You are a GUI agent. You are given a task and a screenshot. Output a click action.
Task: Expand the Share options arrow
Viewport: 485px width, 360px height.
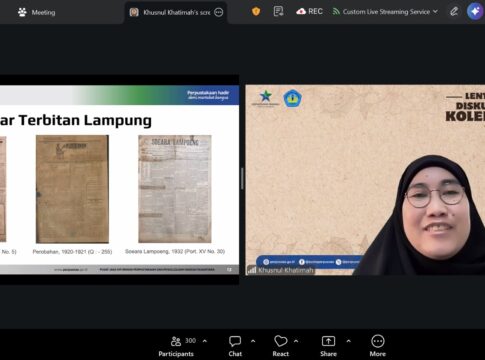point(348,341)
